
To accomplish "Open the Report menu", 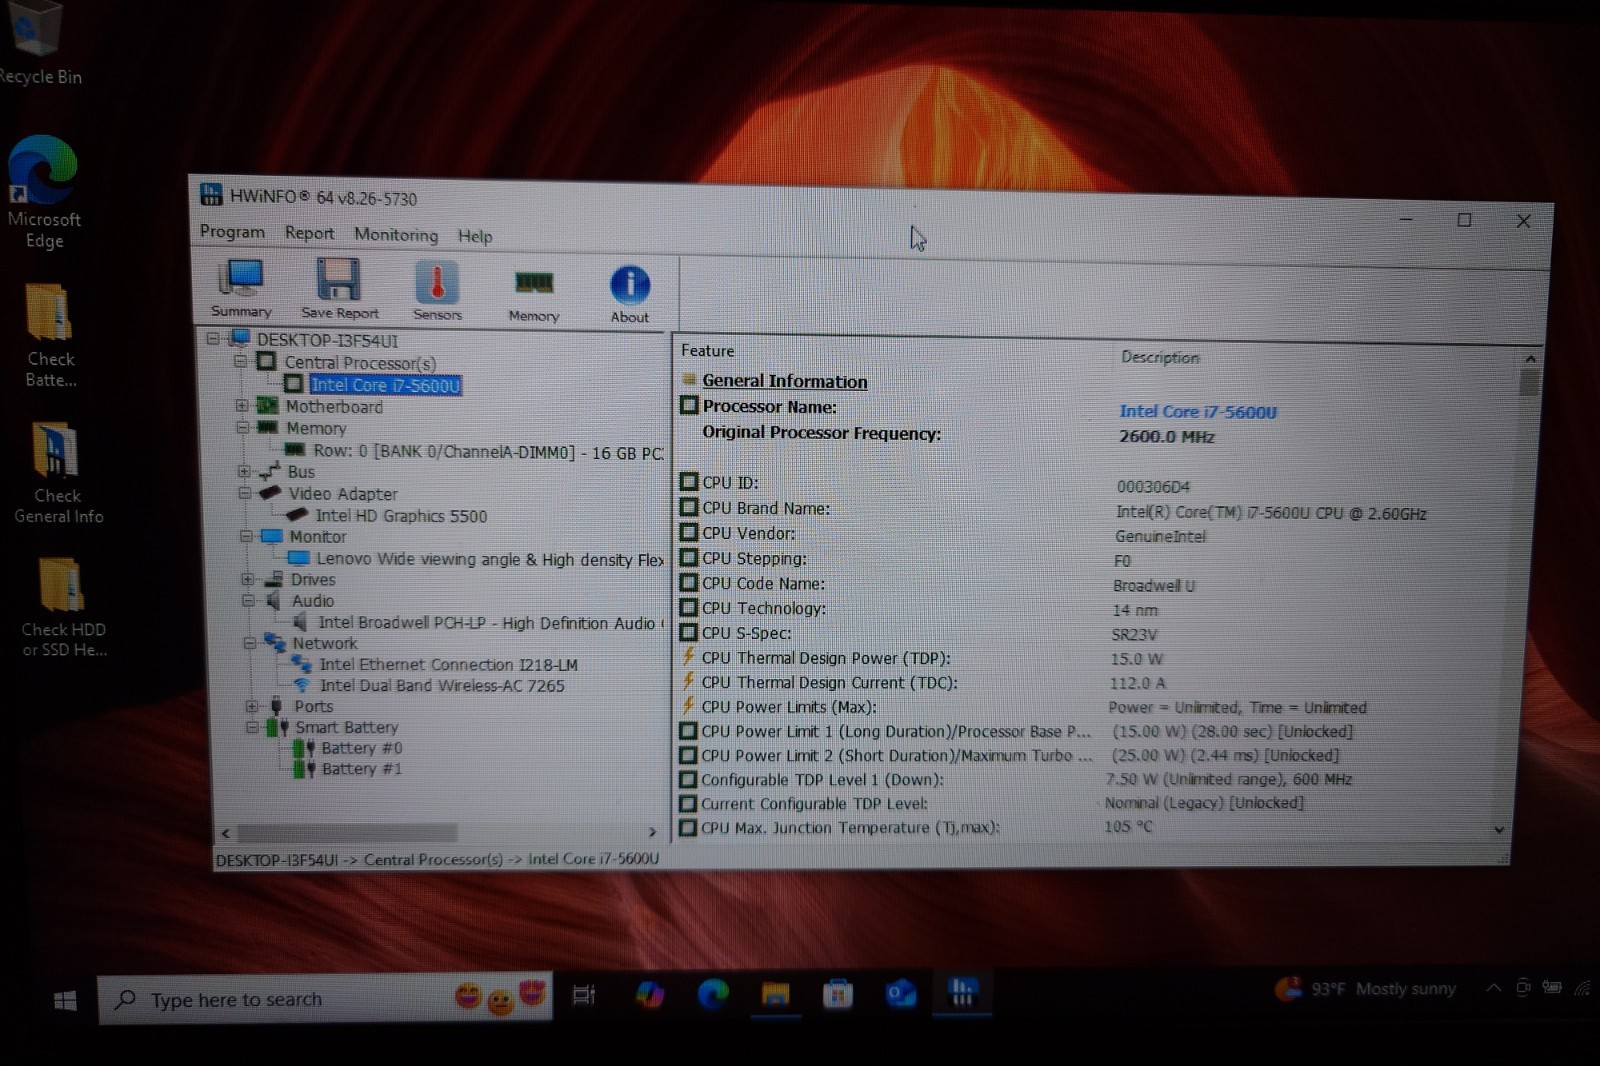I will coord(309,233).
